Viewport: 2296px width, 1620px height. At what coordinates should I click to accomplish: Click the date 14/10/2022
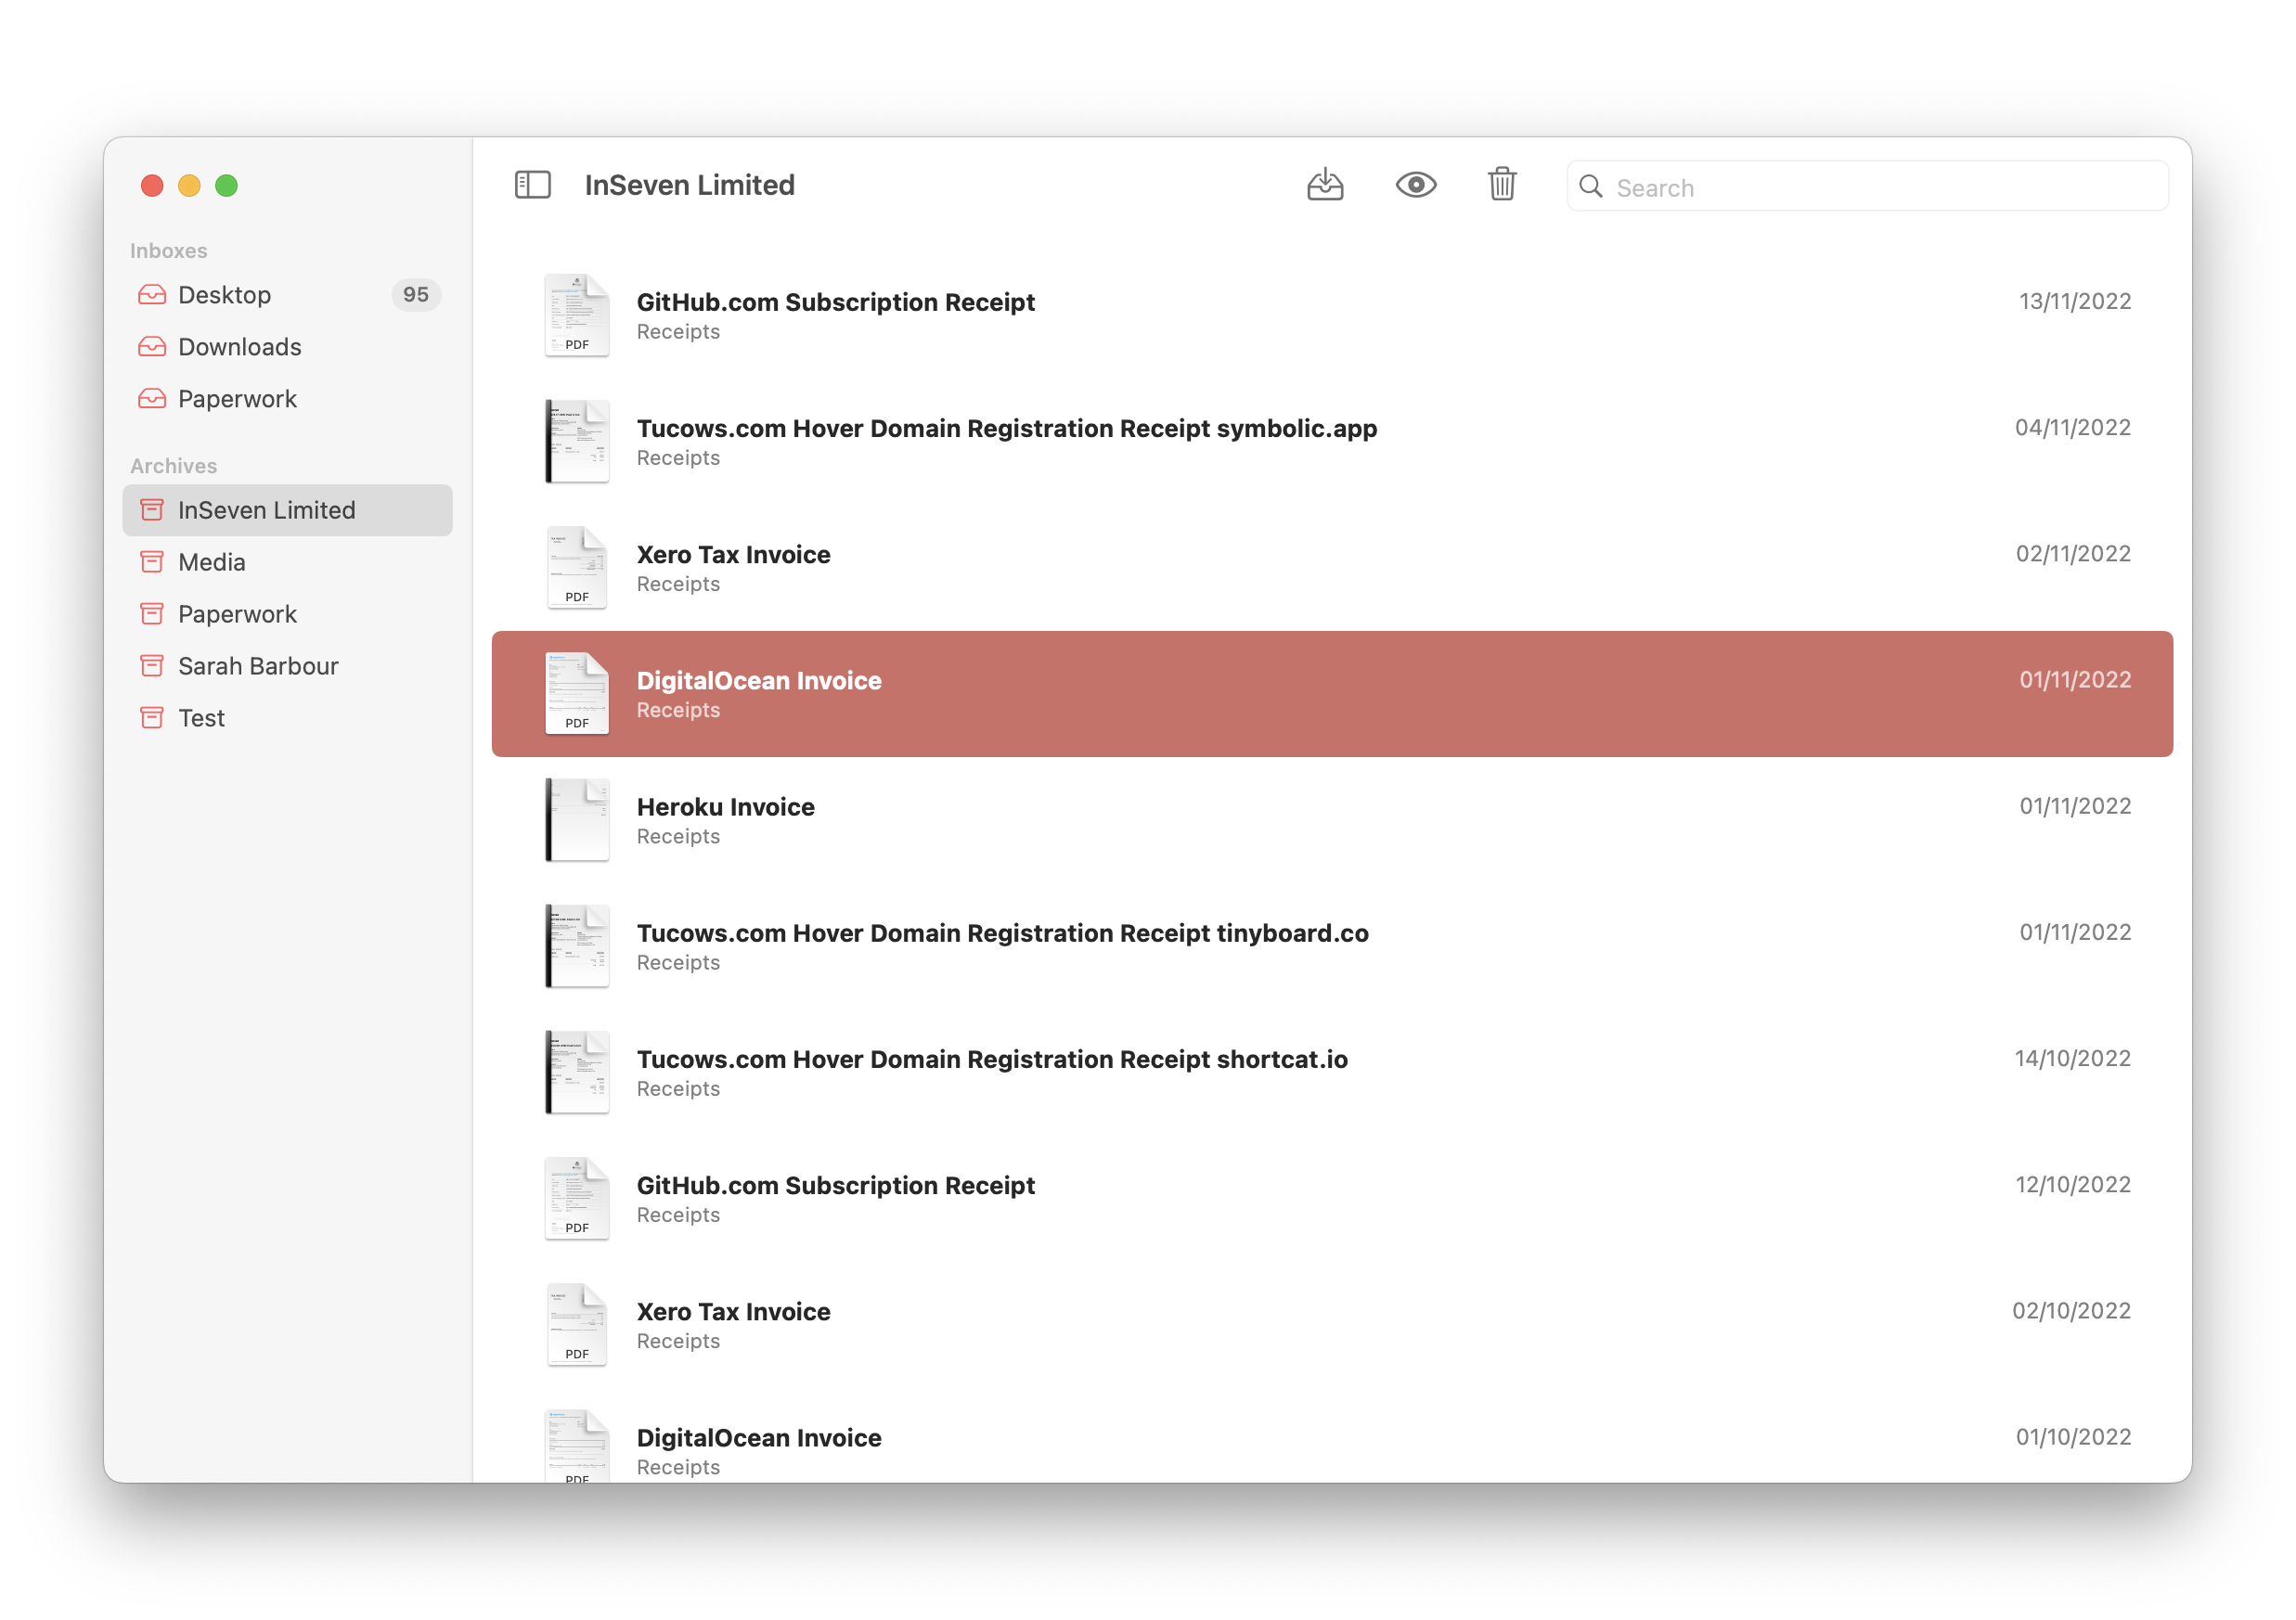point(2072,1059)
